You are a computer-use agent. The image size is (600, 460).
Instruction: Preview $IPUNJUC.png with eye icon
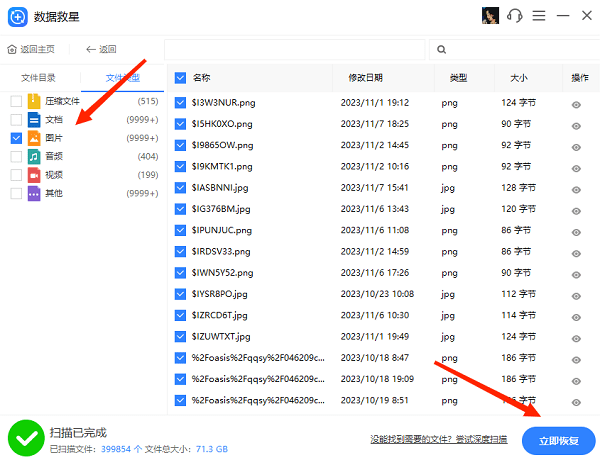point(576,232)
